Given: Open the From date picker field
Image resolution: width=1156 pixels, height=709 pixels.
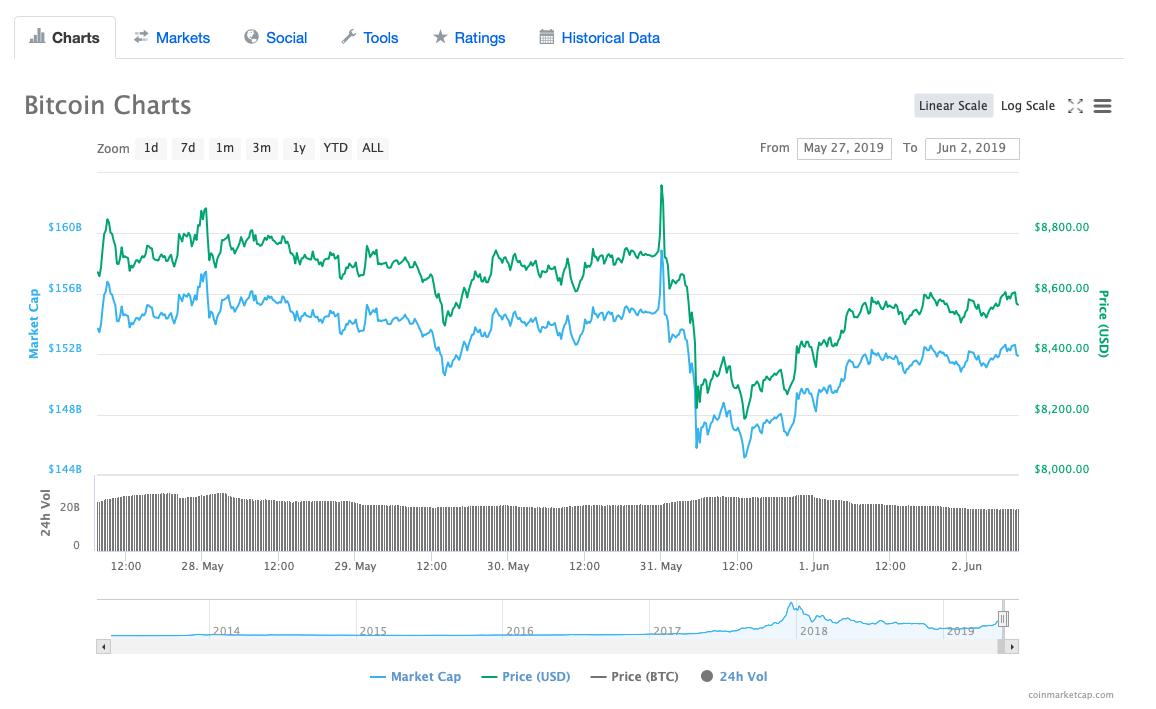Looking at the screenshot, I should [x=844, y=148].
